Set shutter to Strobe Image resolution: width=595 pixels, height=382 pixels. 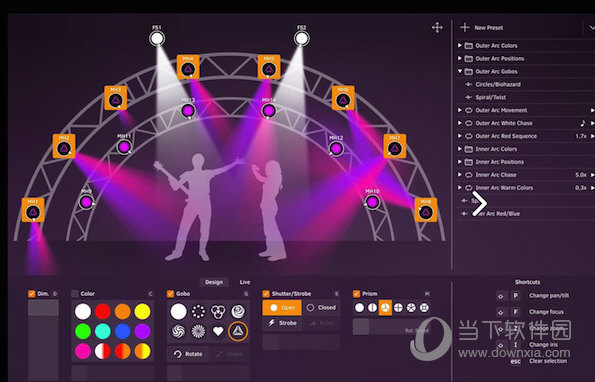coord(282,323)
